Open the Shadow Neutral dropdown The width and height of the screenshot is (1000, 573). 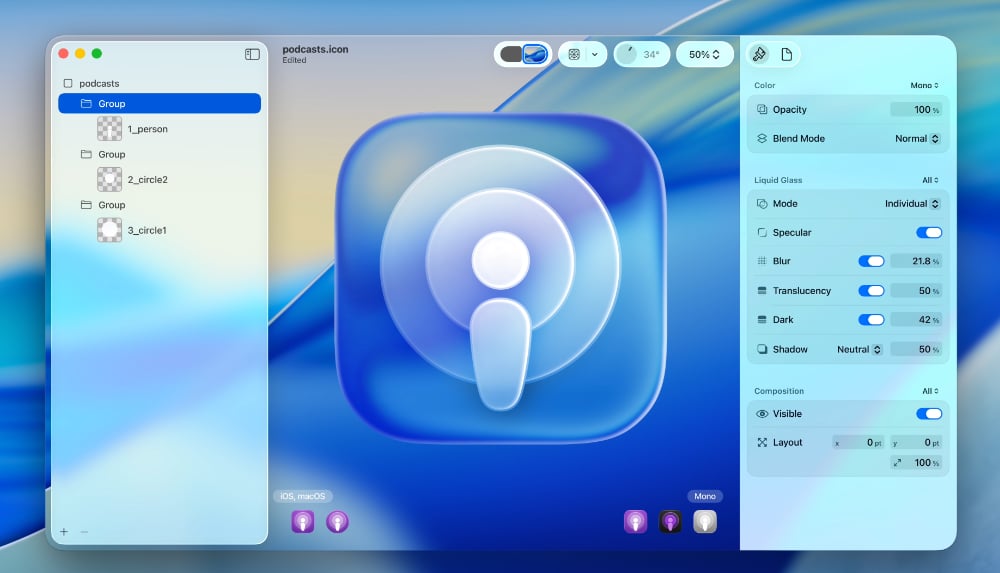pyautogui.click(x=859, y=349)
